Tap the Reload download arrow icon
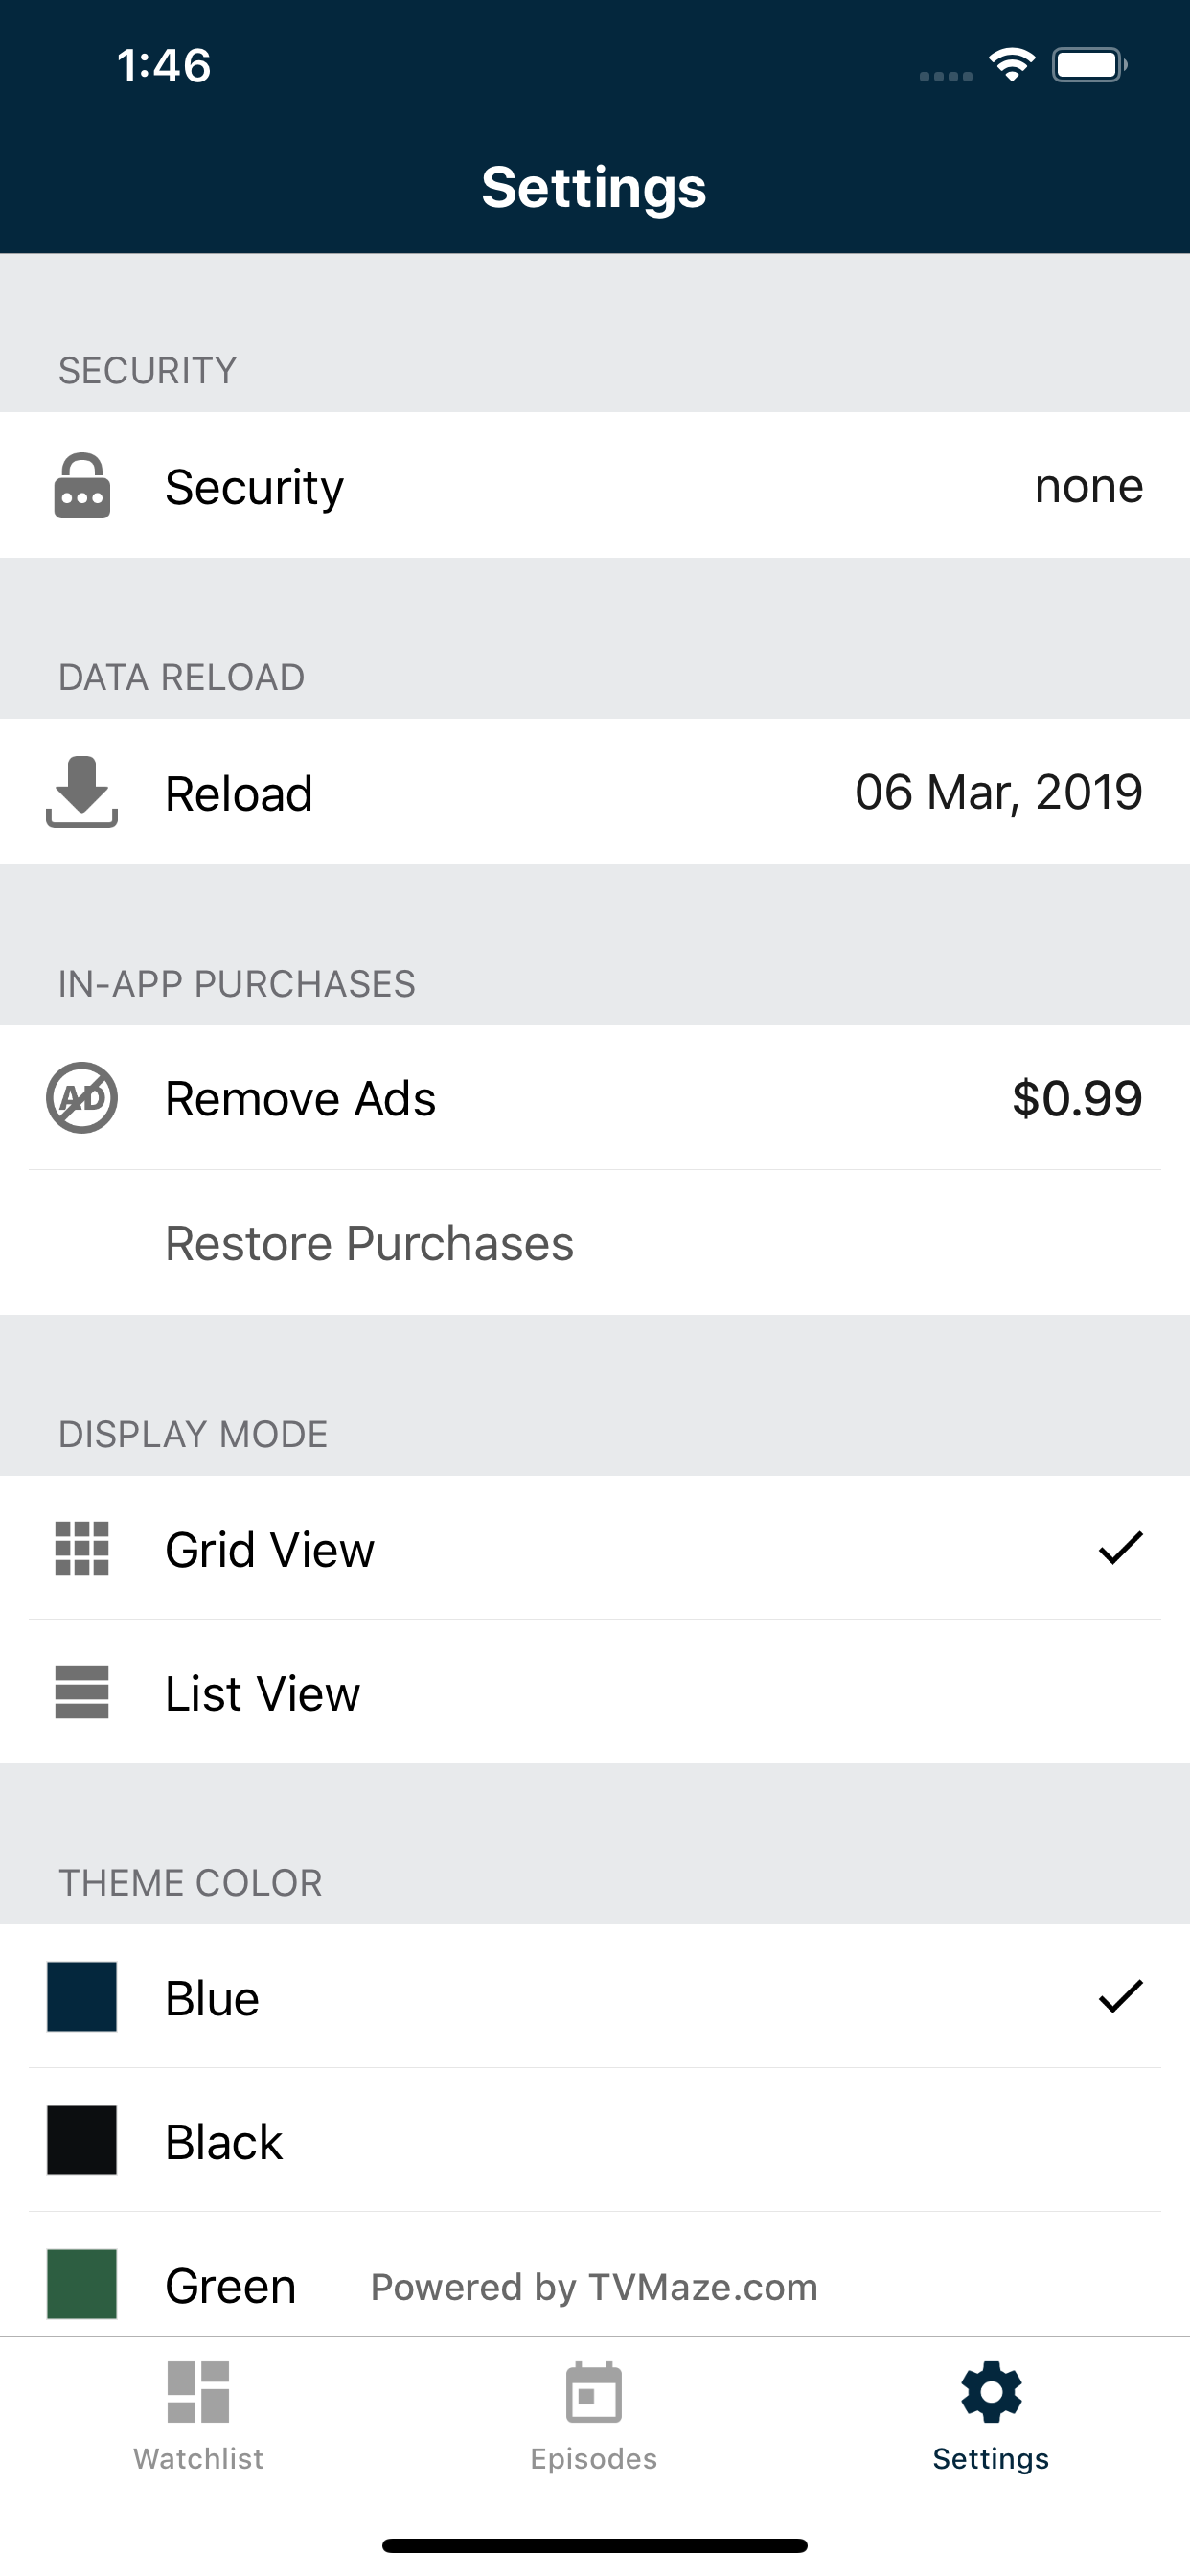 tap(82, 792)
